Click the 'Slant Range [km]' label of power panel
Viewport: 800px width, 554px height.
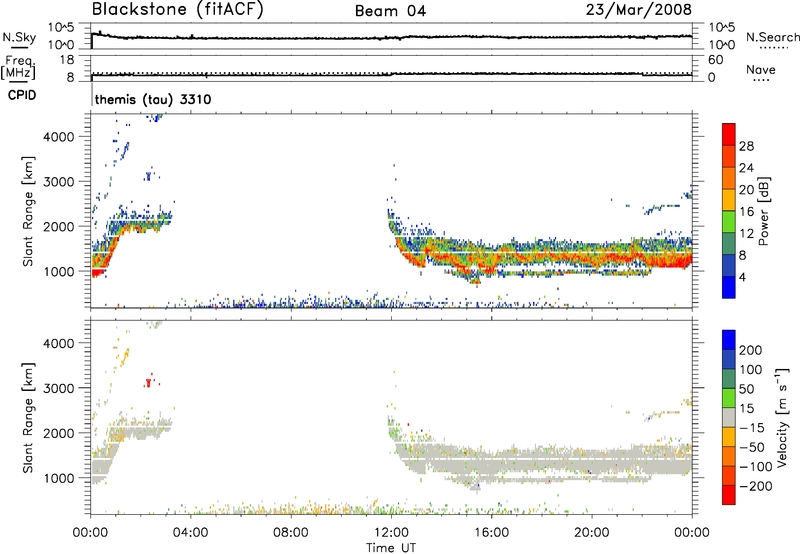[28, 211]
